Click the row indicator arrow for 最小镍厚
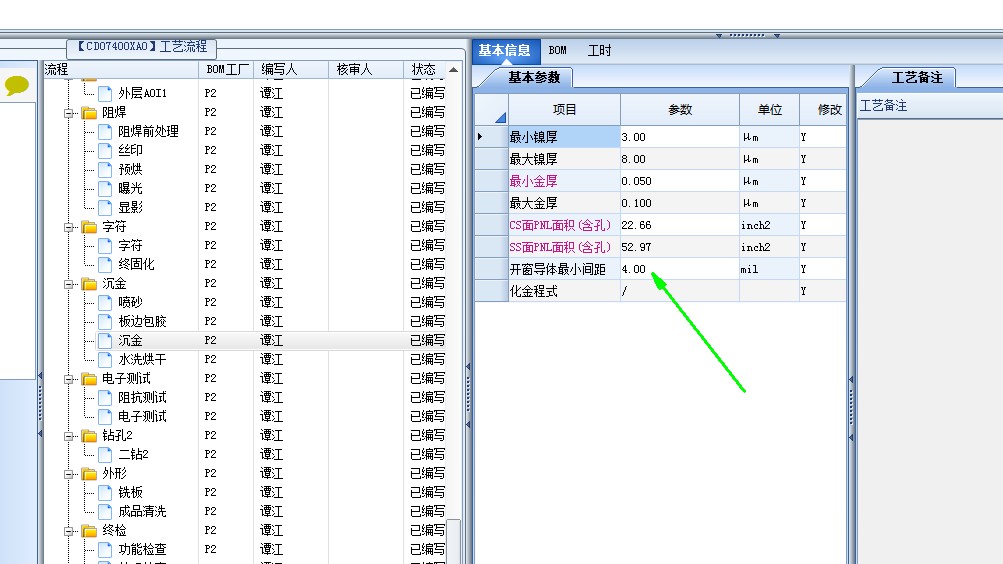The height and width of the screenshot is (564, 1003). coord(480,137)
